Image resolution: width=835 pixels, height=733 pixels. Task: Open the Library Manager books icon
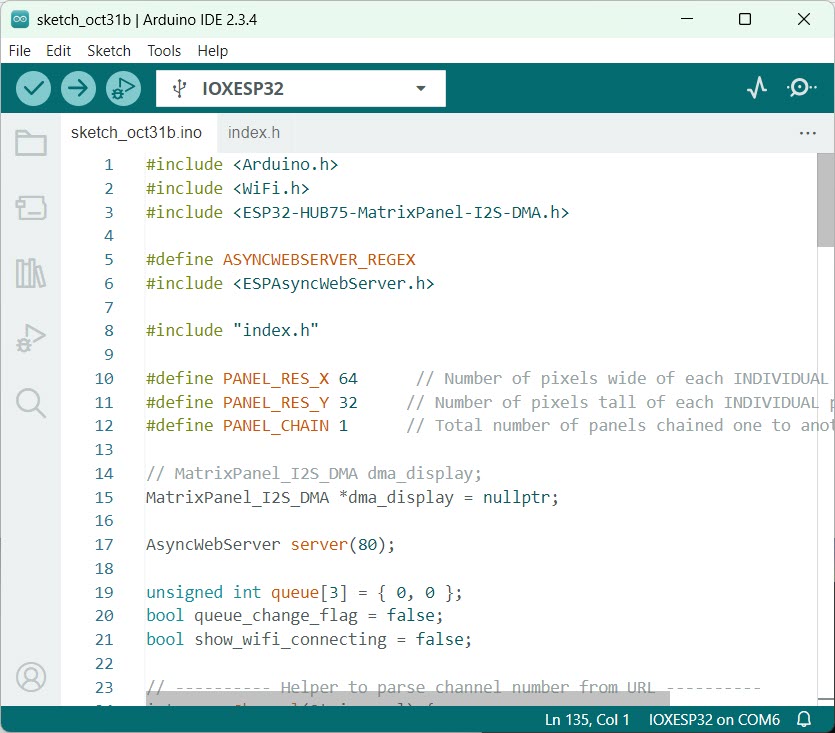point(31,272)
